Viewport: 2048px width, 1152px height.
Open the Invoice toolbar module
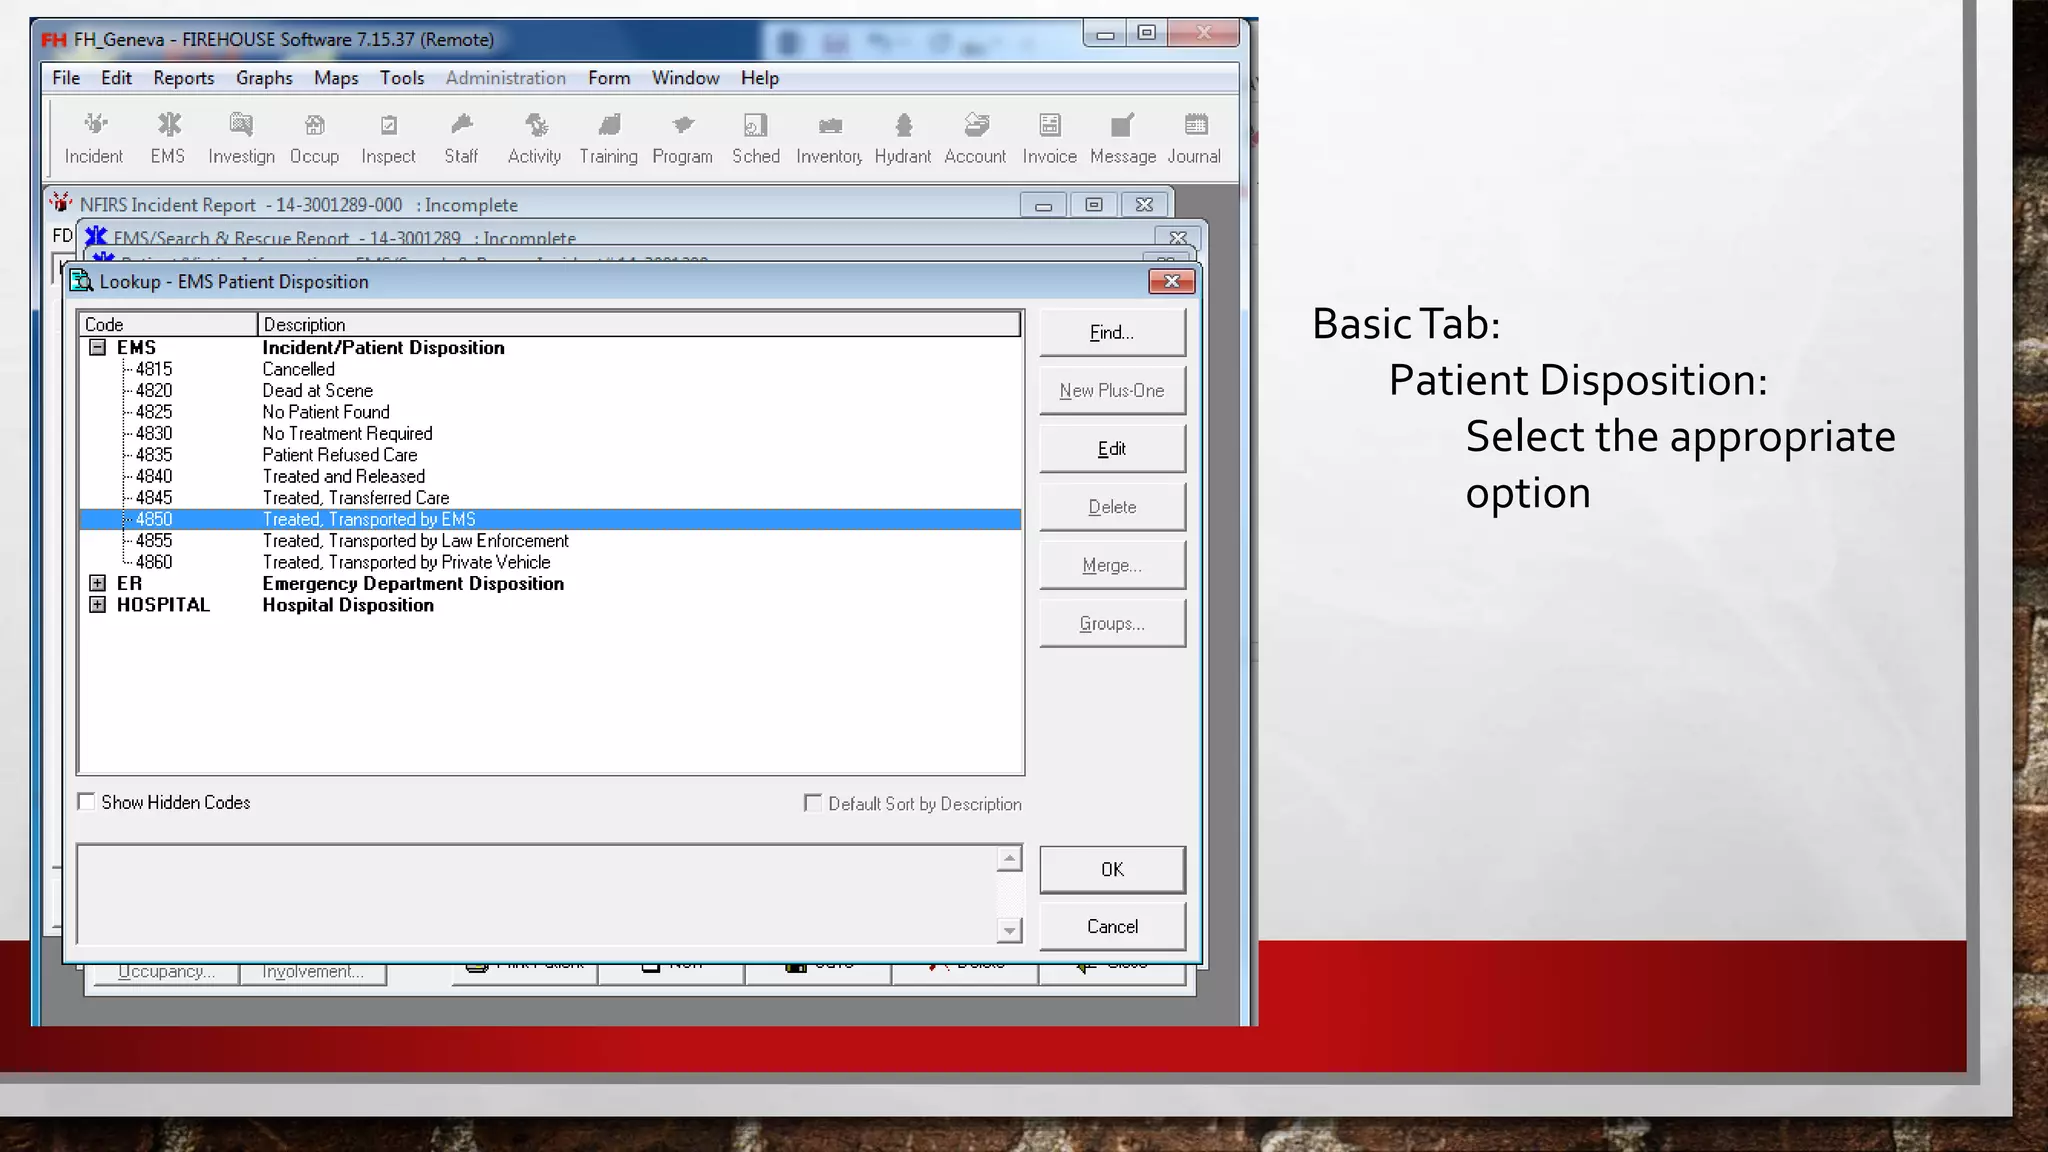(1049, 139)
